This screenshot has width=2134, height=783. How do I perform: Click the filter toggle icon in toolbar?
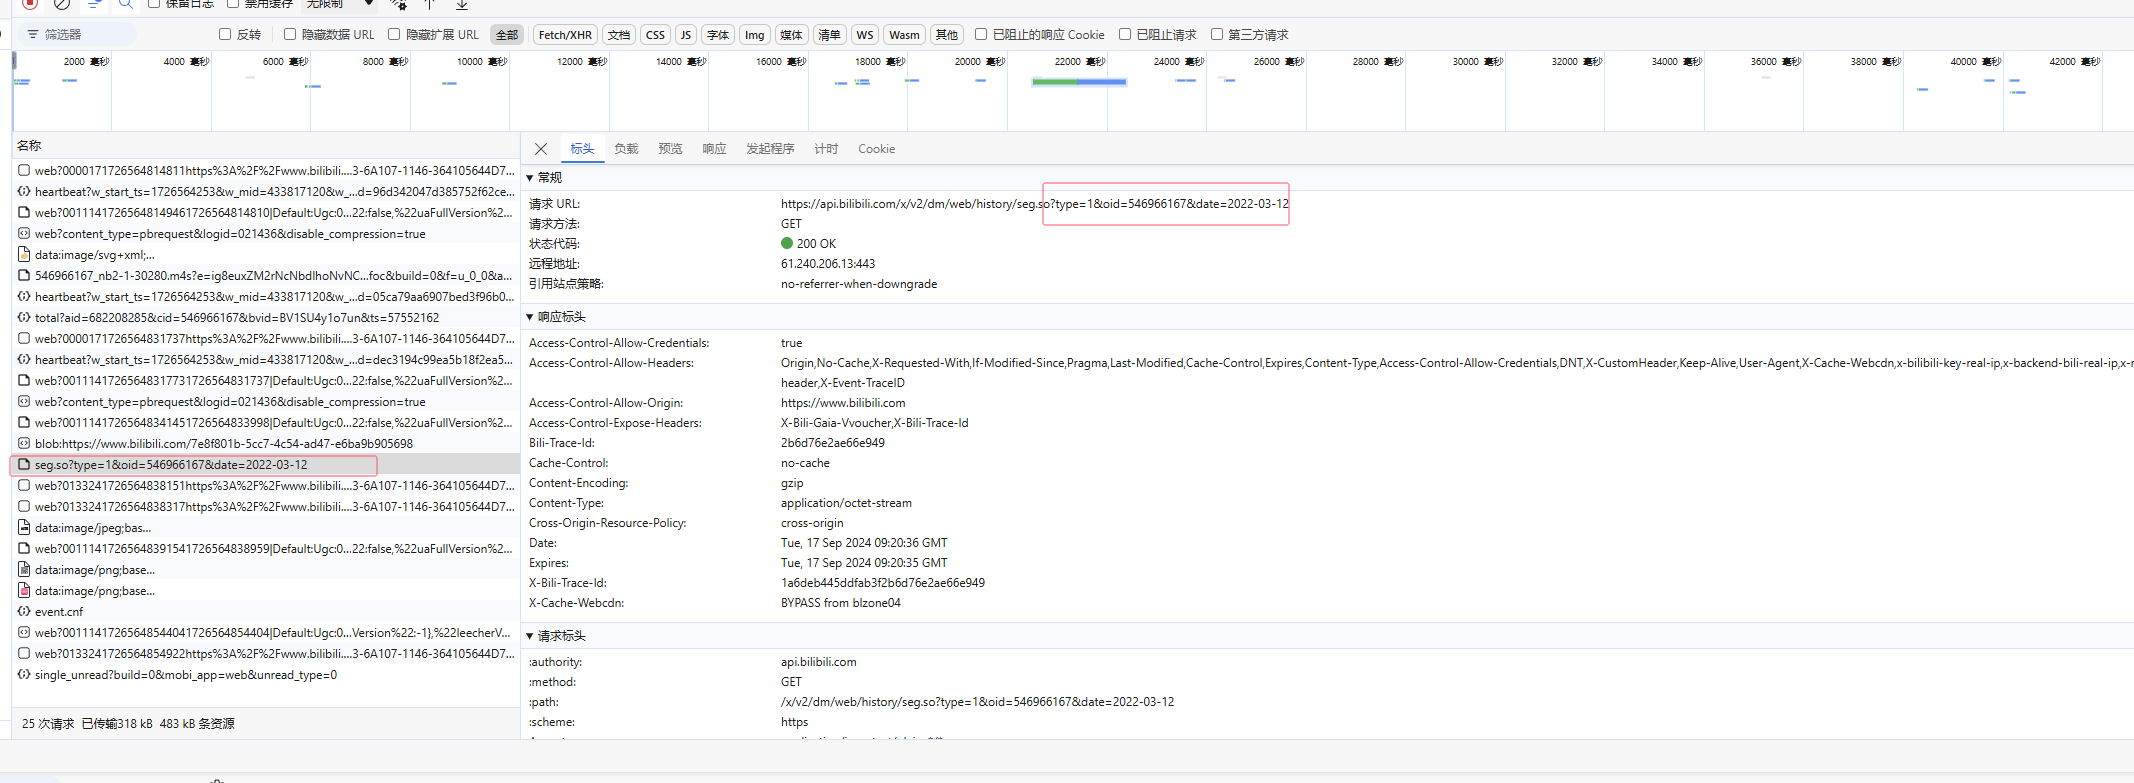pyautogui.click(x=94, y=4)
